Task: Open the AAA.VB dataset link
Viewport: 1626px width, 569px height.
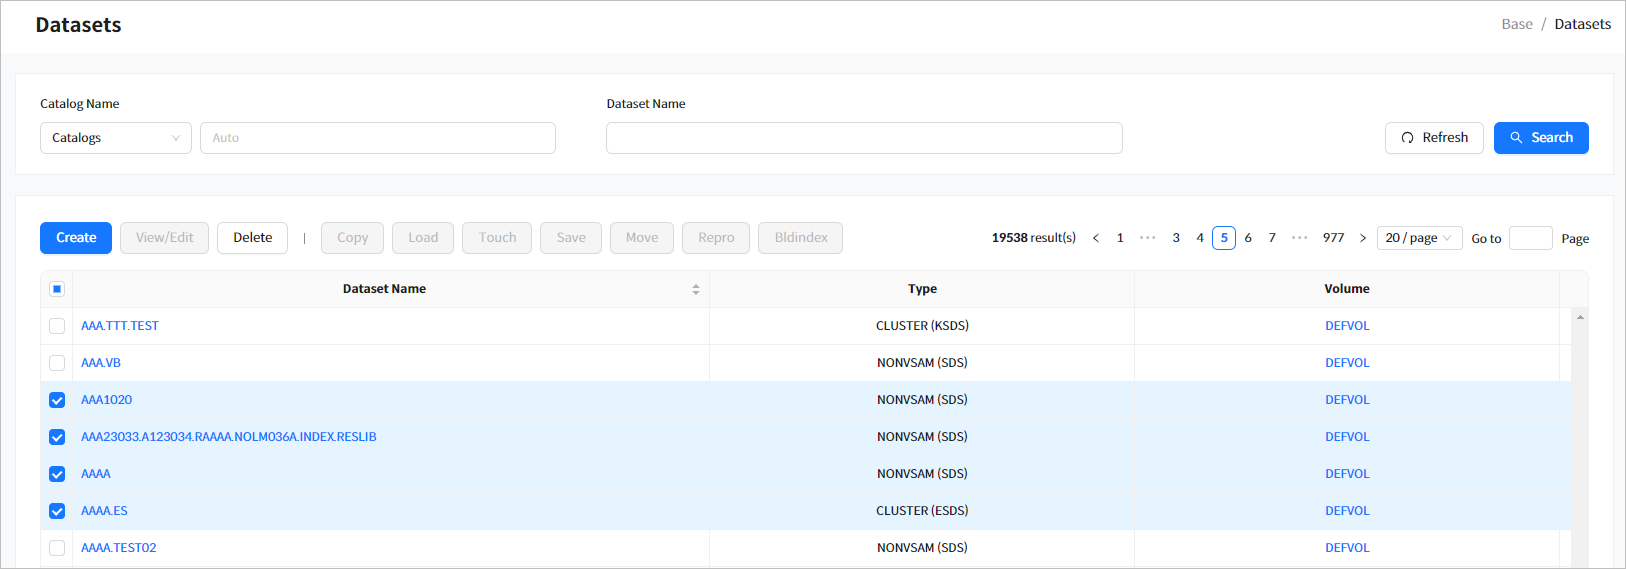Action: coord(101,363)
